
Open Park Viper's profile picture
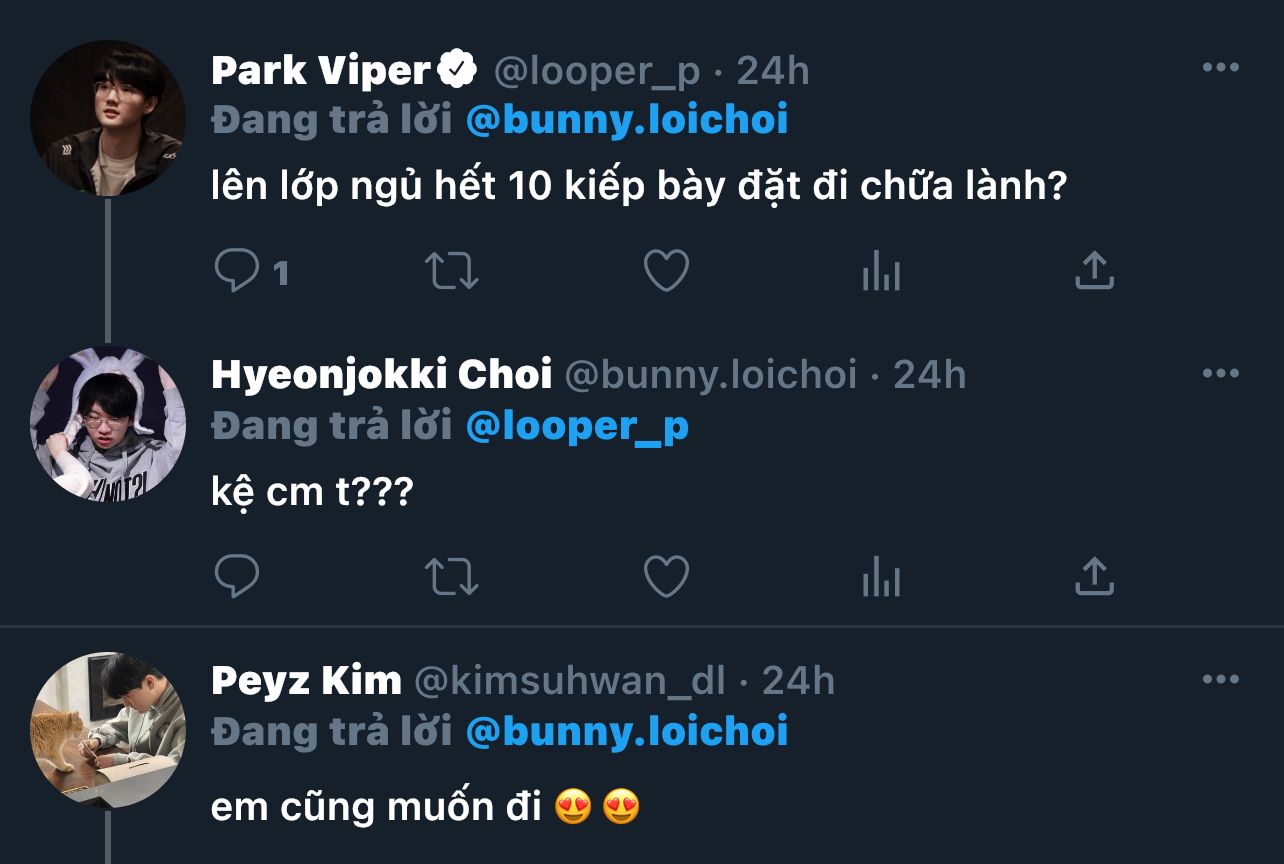108,118
